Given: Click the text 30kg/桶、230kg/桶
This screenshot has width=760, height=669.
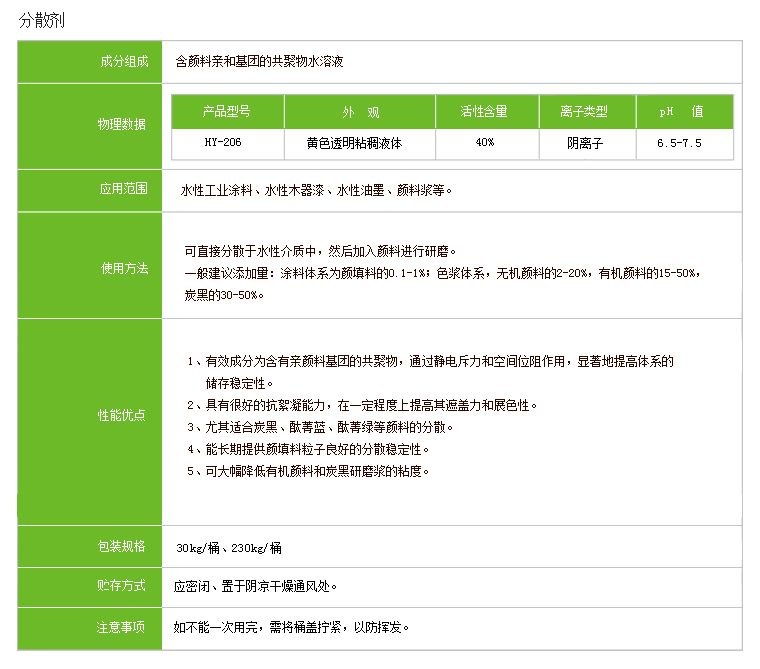Looking at the screenshot, I should (229, 548).
